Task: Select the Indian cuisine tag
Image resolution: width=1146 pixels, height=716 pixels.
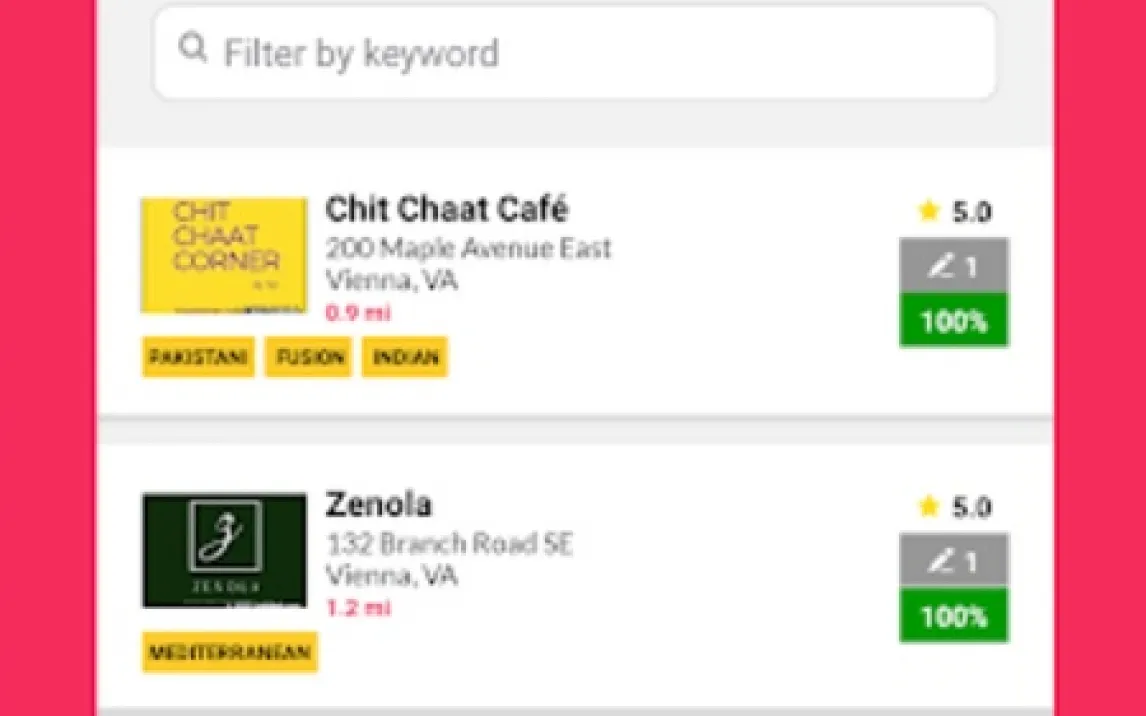Action: (405, 357)
